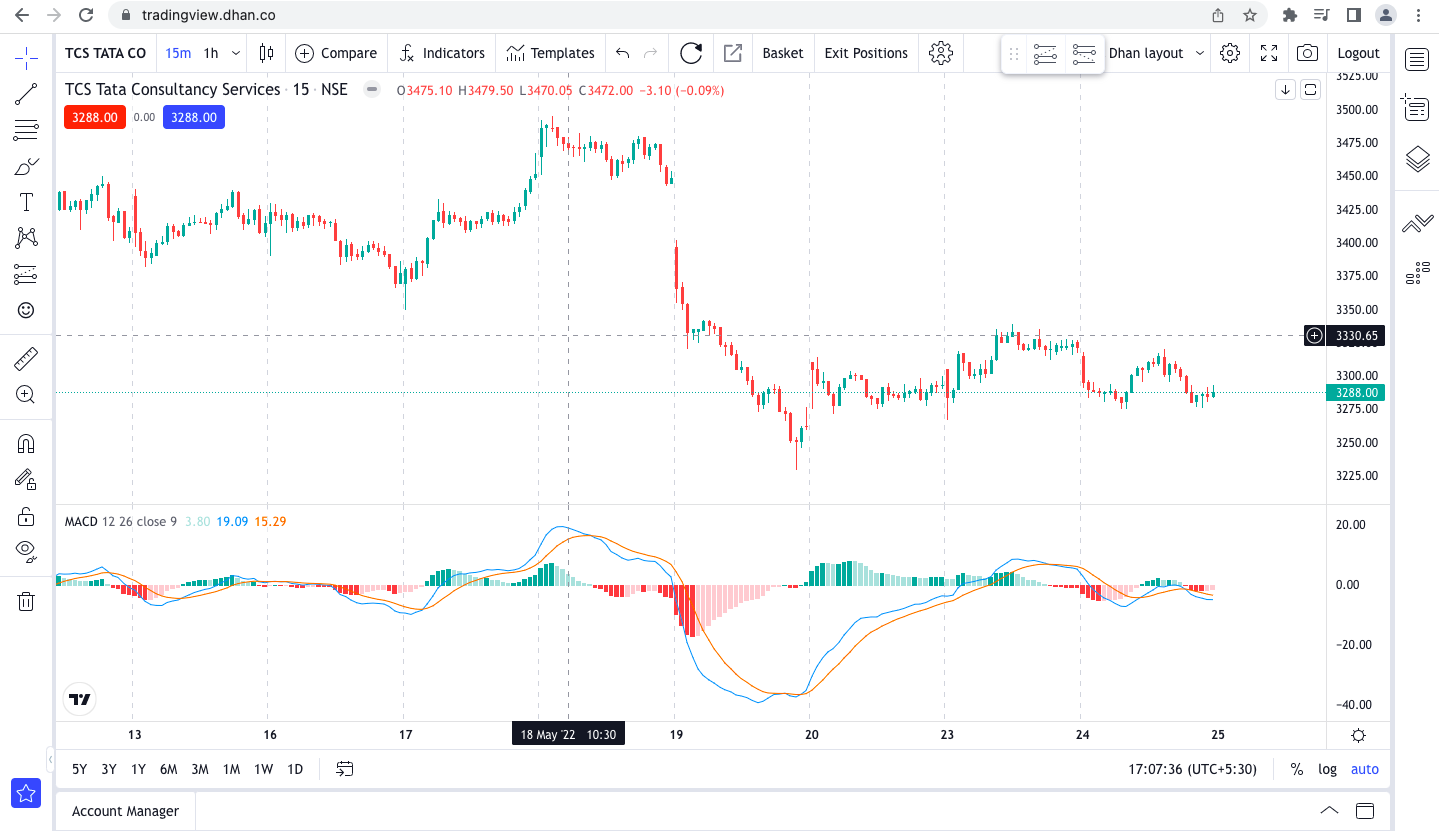Refresh the chart with the reload icon
1439x831 pixels.
[x=691, y=53]
